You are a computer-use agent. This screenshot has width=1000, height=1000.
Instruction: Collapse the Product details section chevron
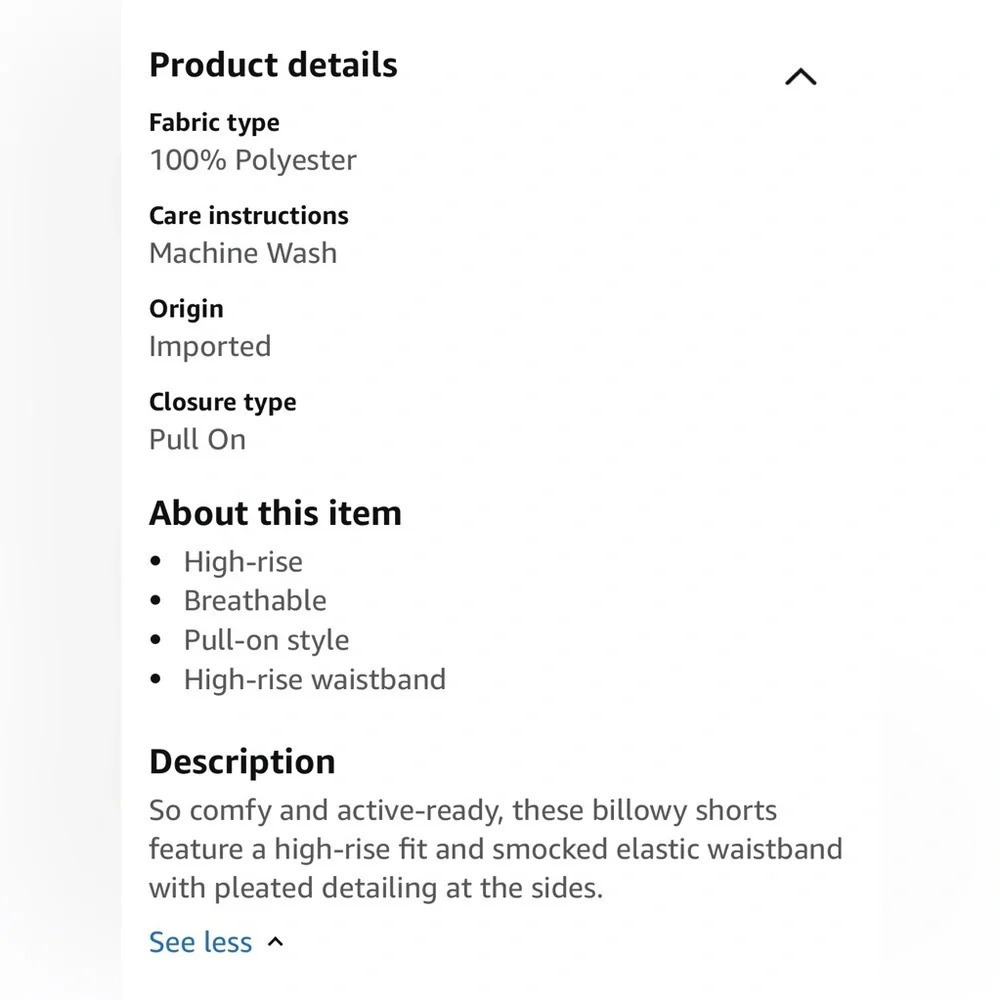pos(800,77)
